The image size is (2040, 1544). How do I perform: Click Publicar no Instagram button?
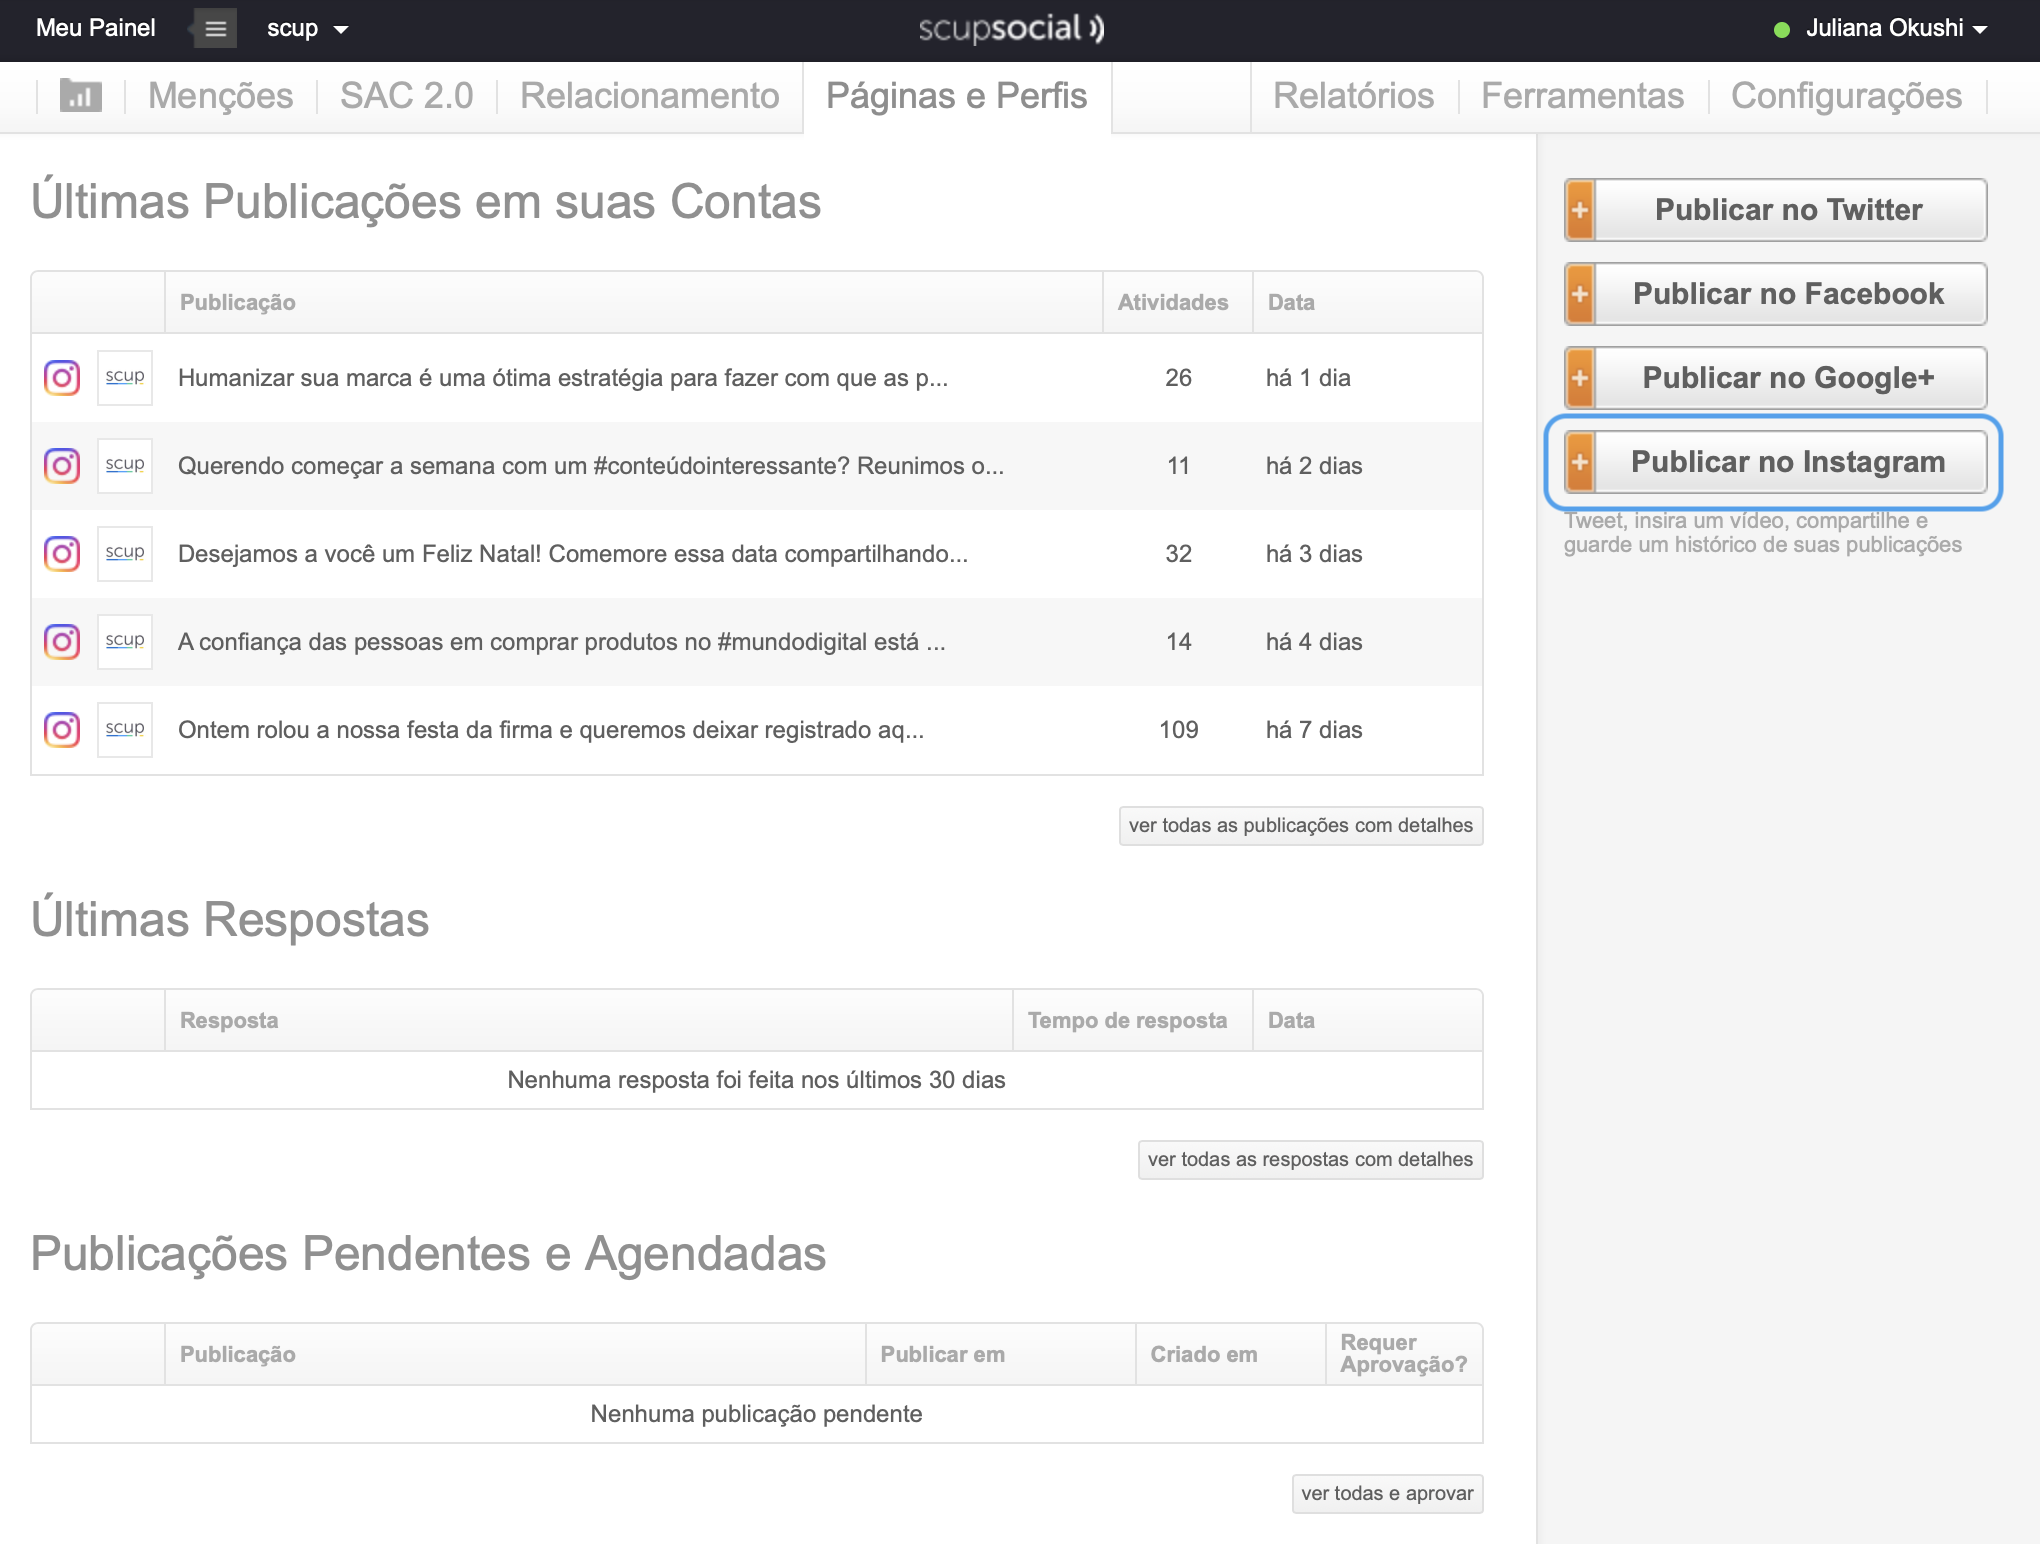click(x=1776, y=462)
